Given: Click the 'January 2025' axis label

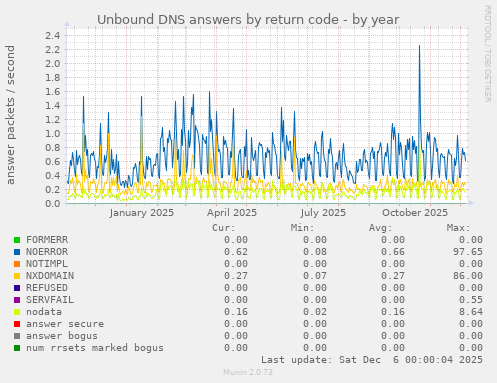Looking at the screenshot, I should (x=142, y=213).
